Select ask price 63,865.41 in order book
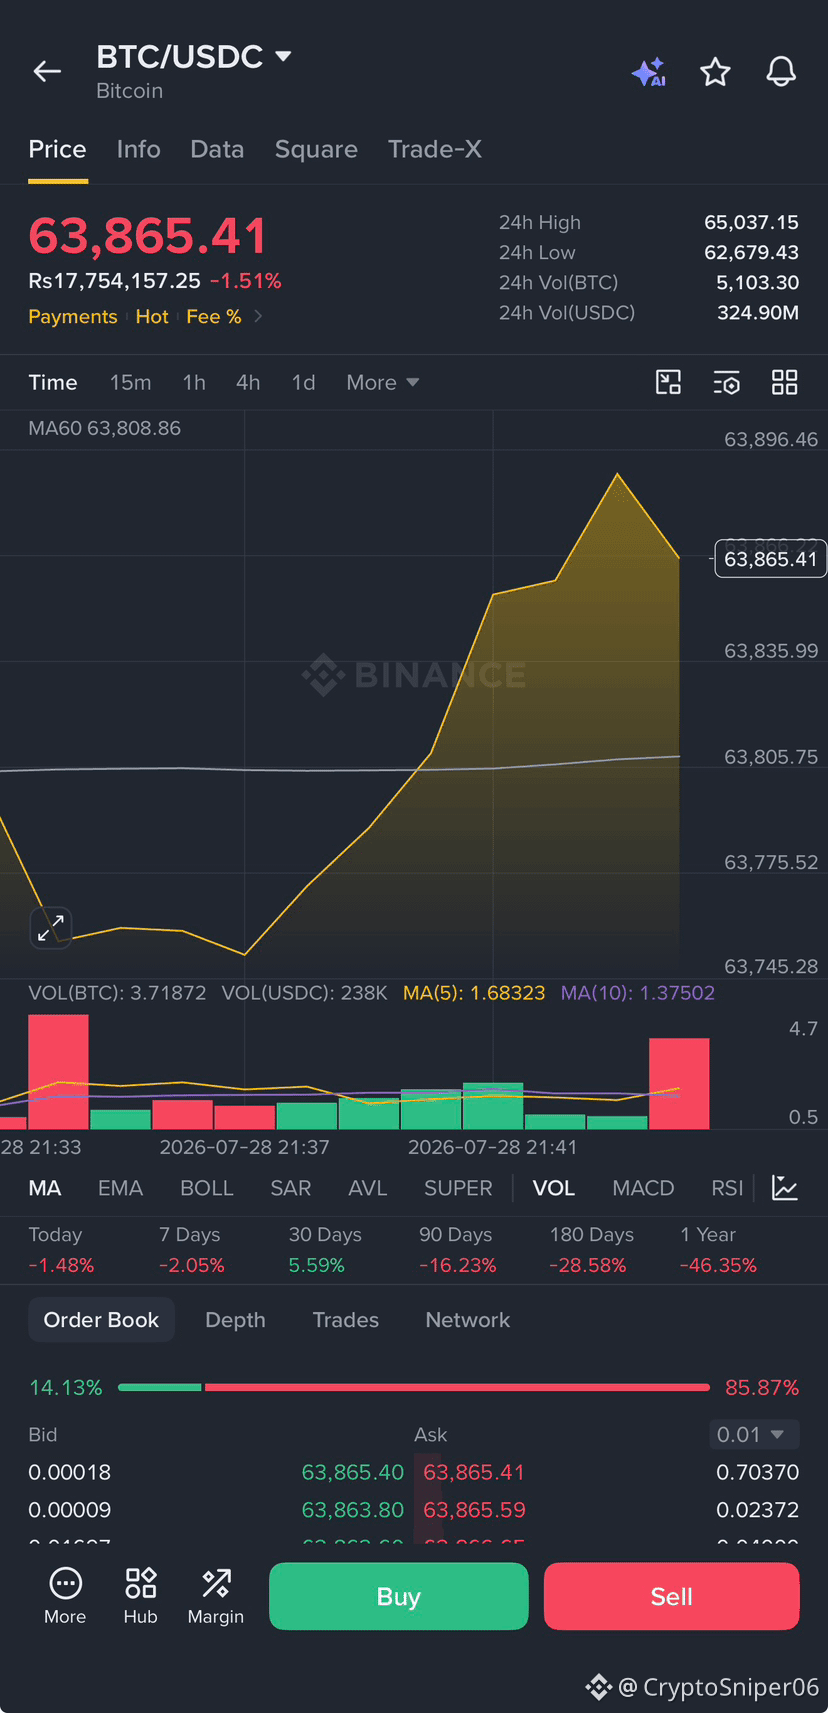Screen dimensions: 828x1713 (474, 1472)
